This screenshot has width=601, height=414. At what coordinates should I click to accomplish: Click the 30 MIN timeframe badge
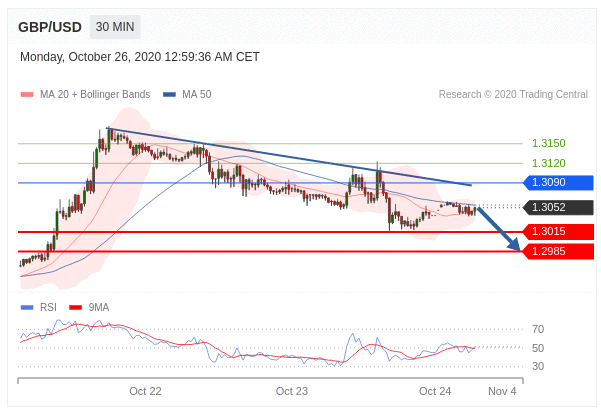pyautogui.click(x=115, y=27)
